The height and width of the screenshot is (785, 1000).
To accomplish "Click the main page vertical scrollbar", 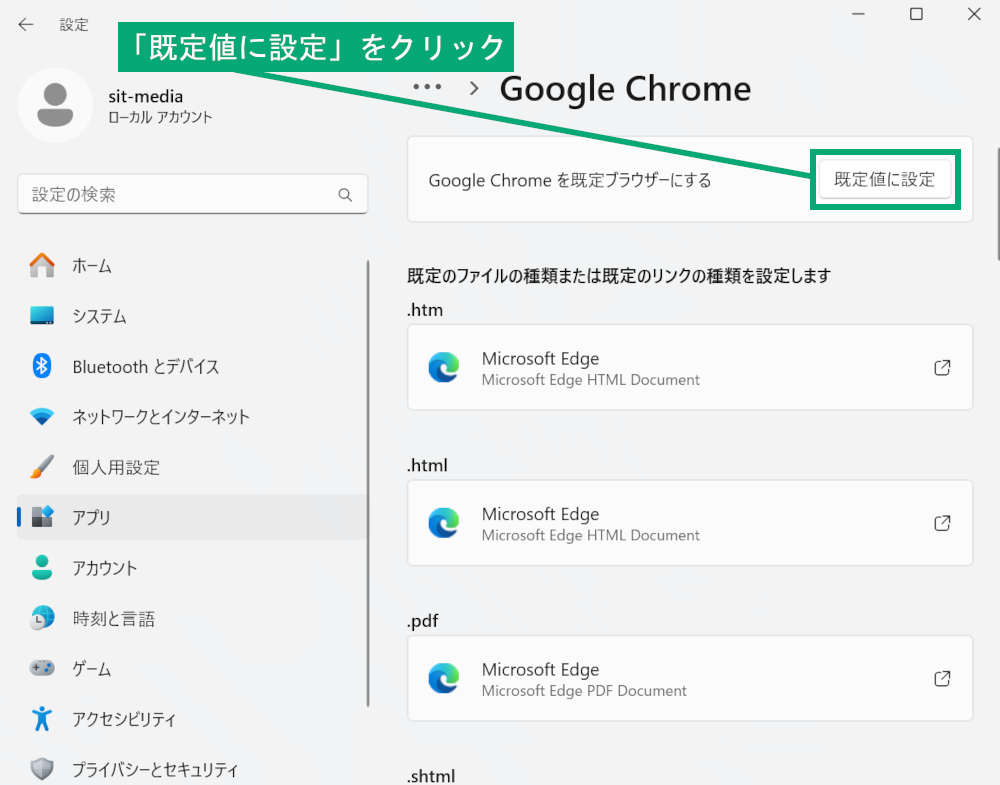I will tap(998, 204).
